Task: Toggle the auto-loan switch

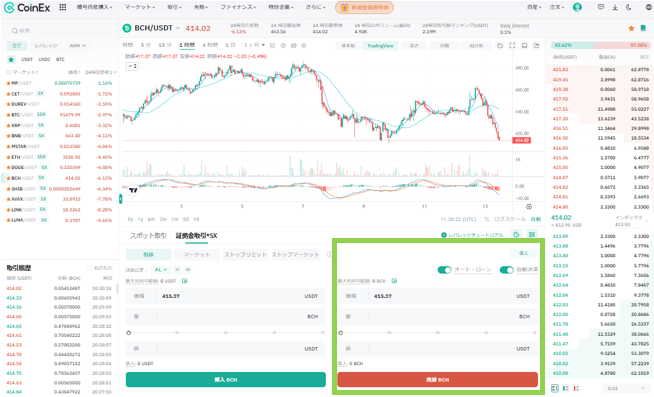Action: [444, 270]
